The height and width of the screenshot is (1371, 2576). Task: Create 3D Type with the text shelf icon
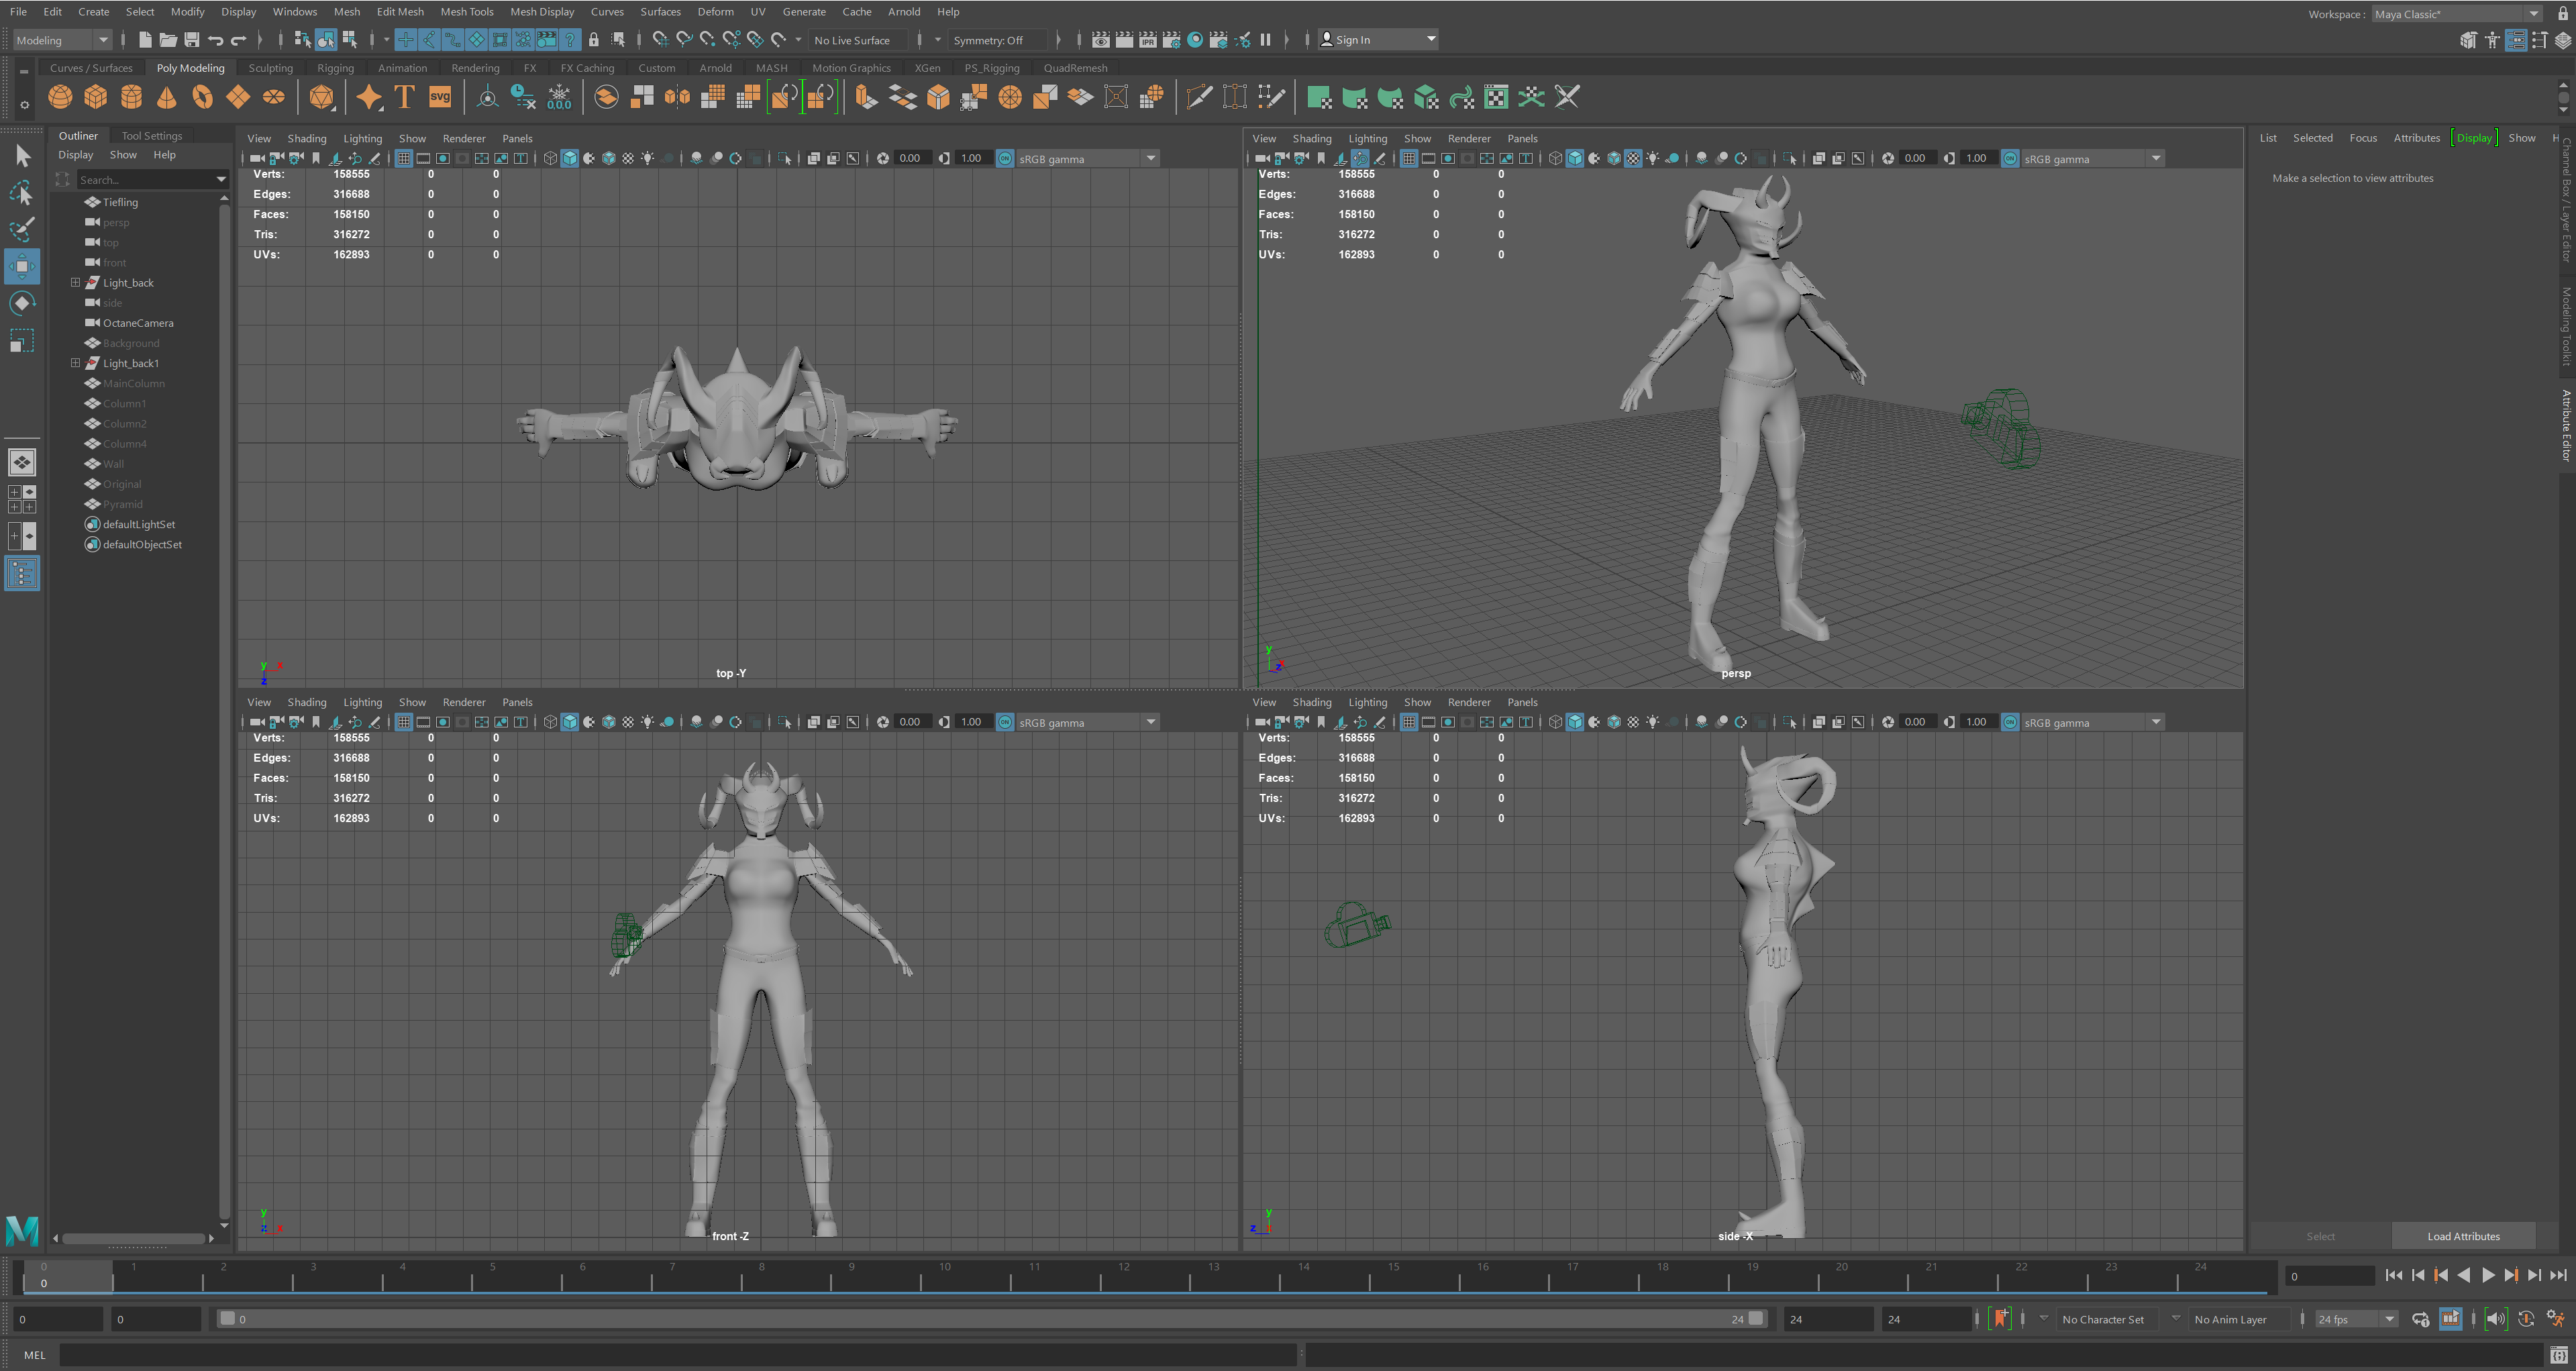pos(404,97)
